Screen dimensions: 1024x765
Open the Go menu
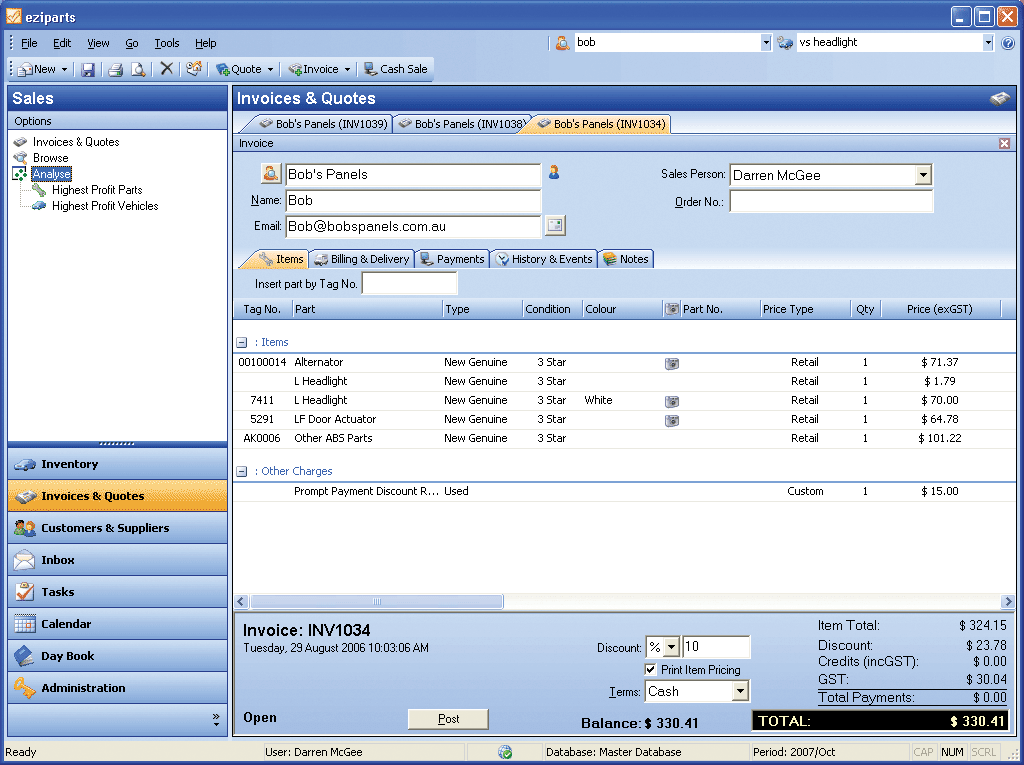pyautogui.click(x=132, y=43)
